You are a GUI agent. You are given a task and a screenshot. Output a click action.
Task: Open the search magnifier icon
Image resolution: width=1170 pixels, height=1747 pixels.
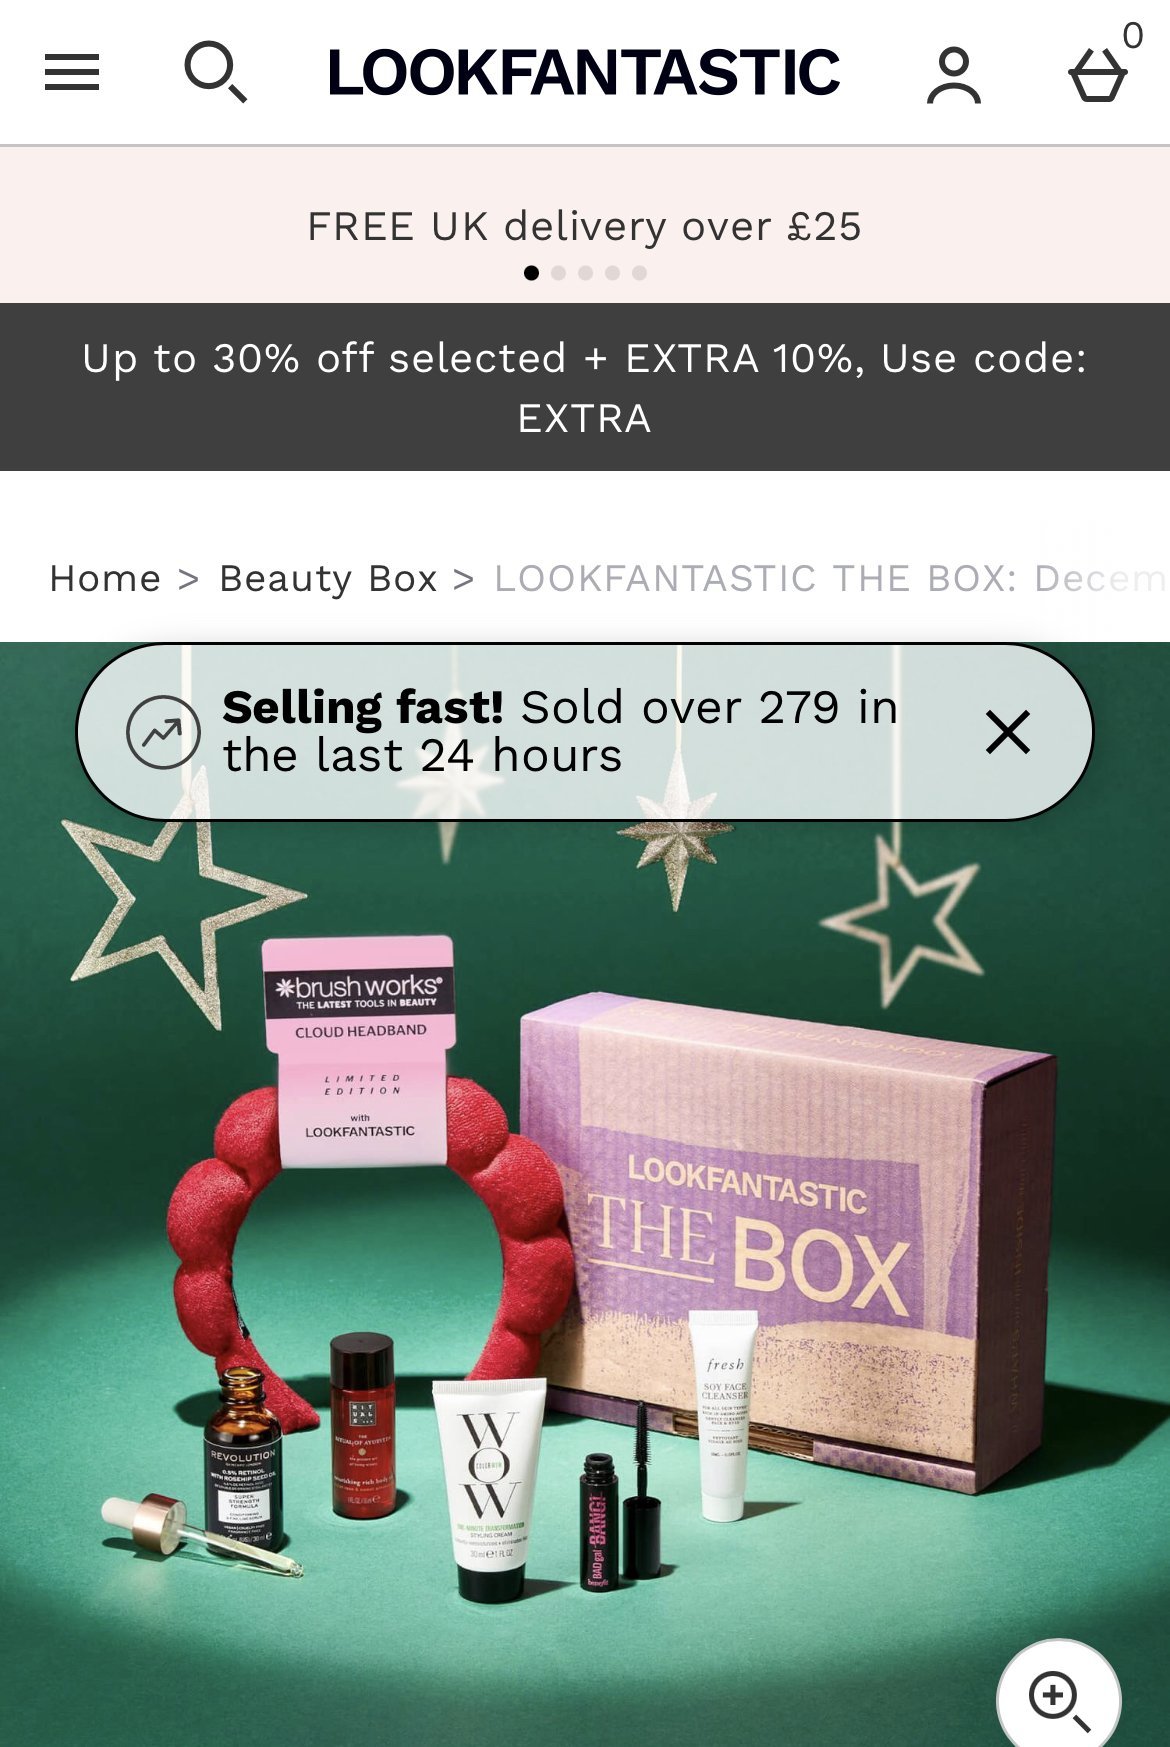coord(215,72)
